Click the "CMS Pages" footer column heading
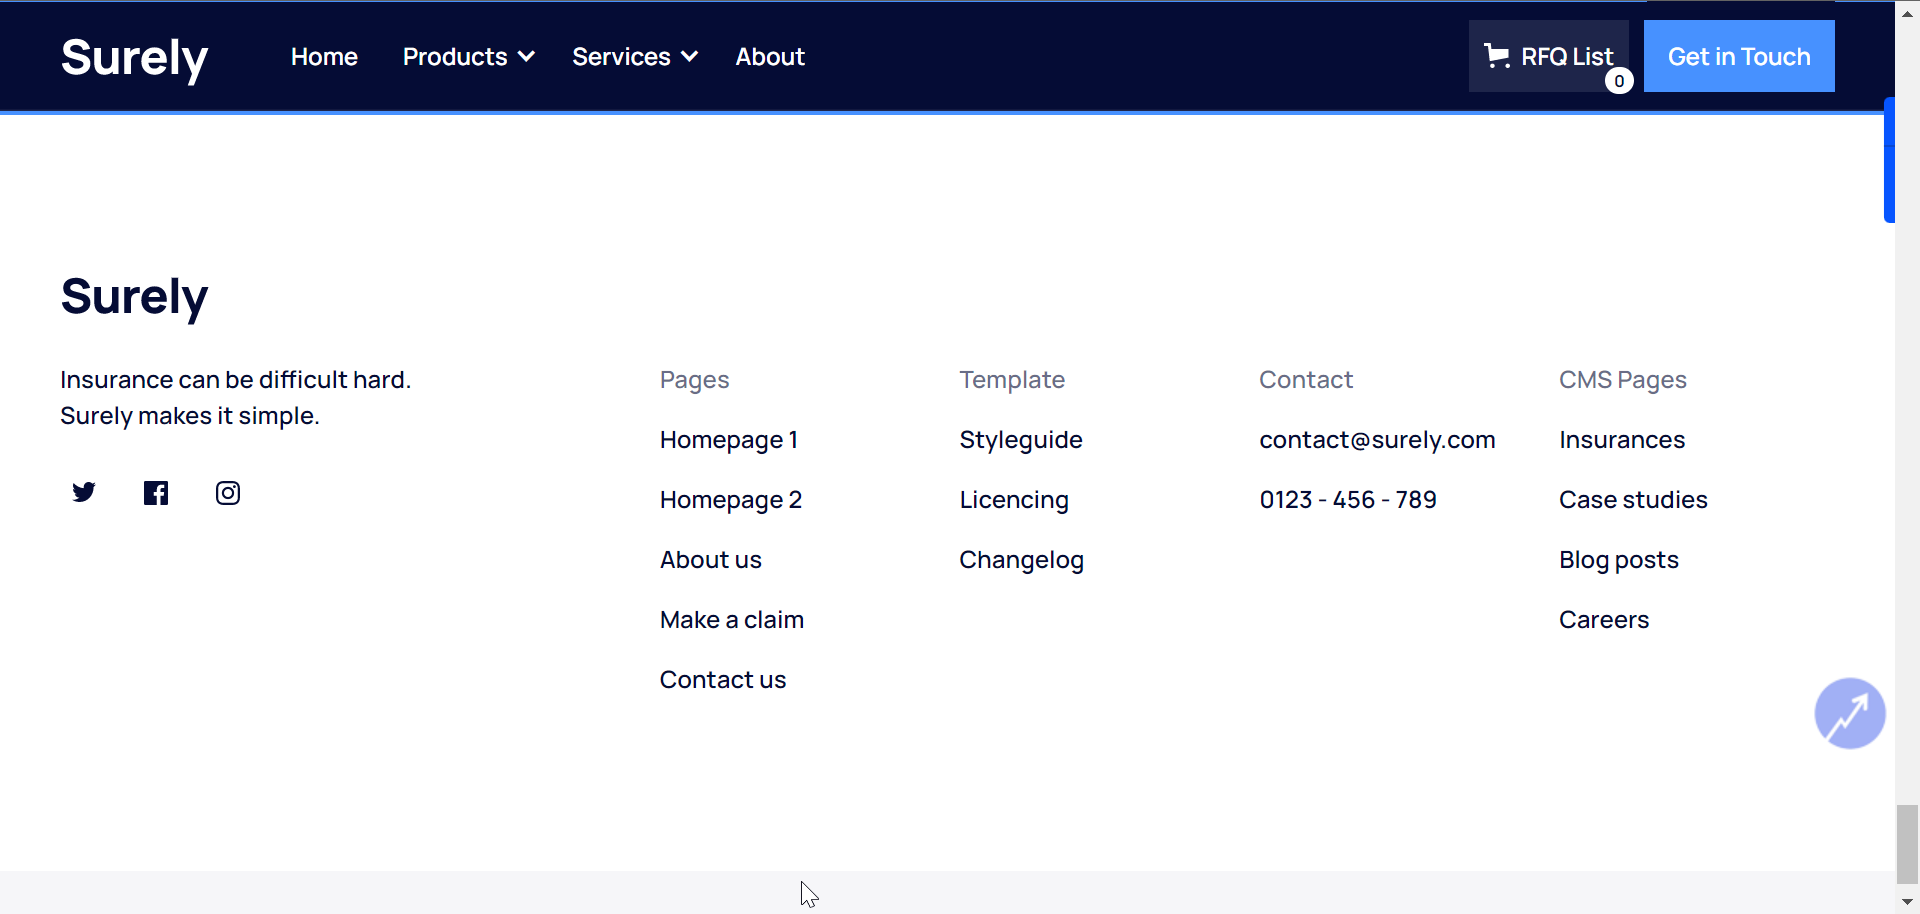The image size is (1920, 914). pyautogui.click(x=1623, y=380)
